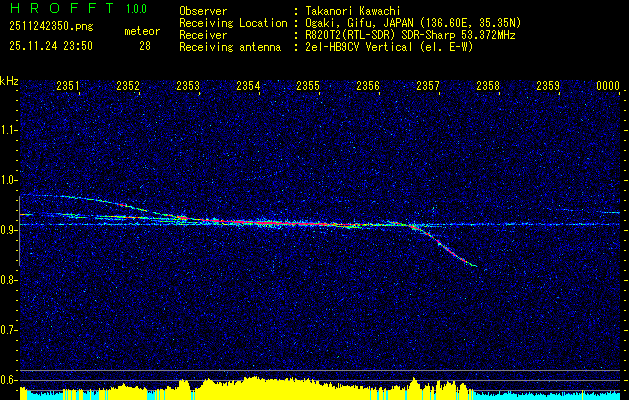
Task: Click the meteor count value 28
Action: 145,46
